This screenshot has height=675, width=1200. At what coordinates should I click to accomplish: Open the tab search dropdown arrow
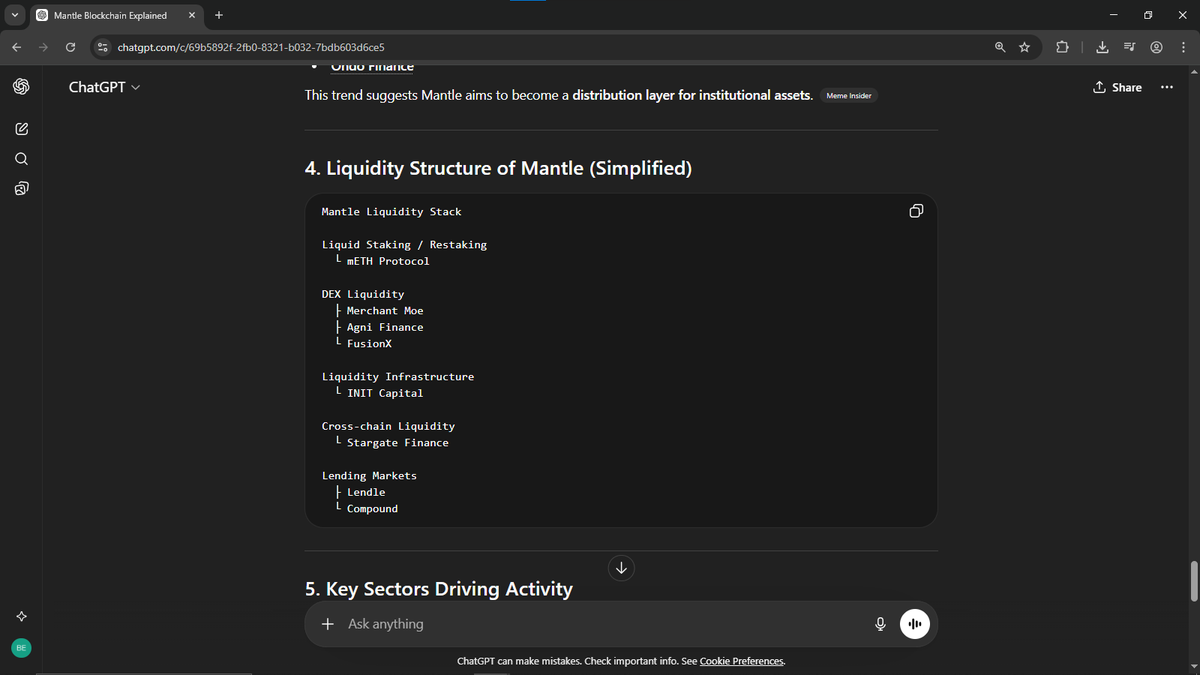(x=15, y=15)
